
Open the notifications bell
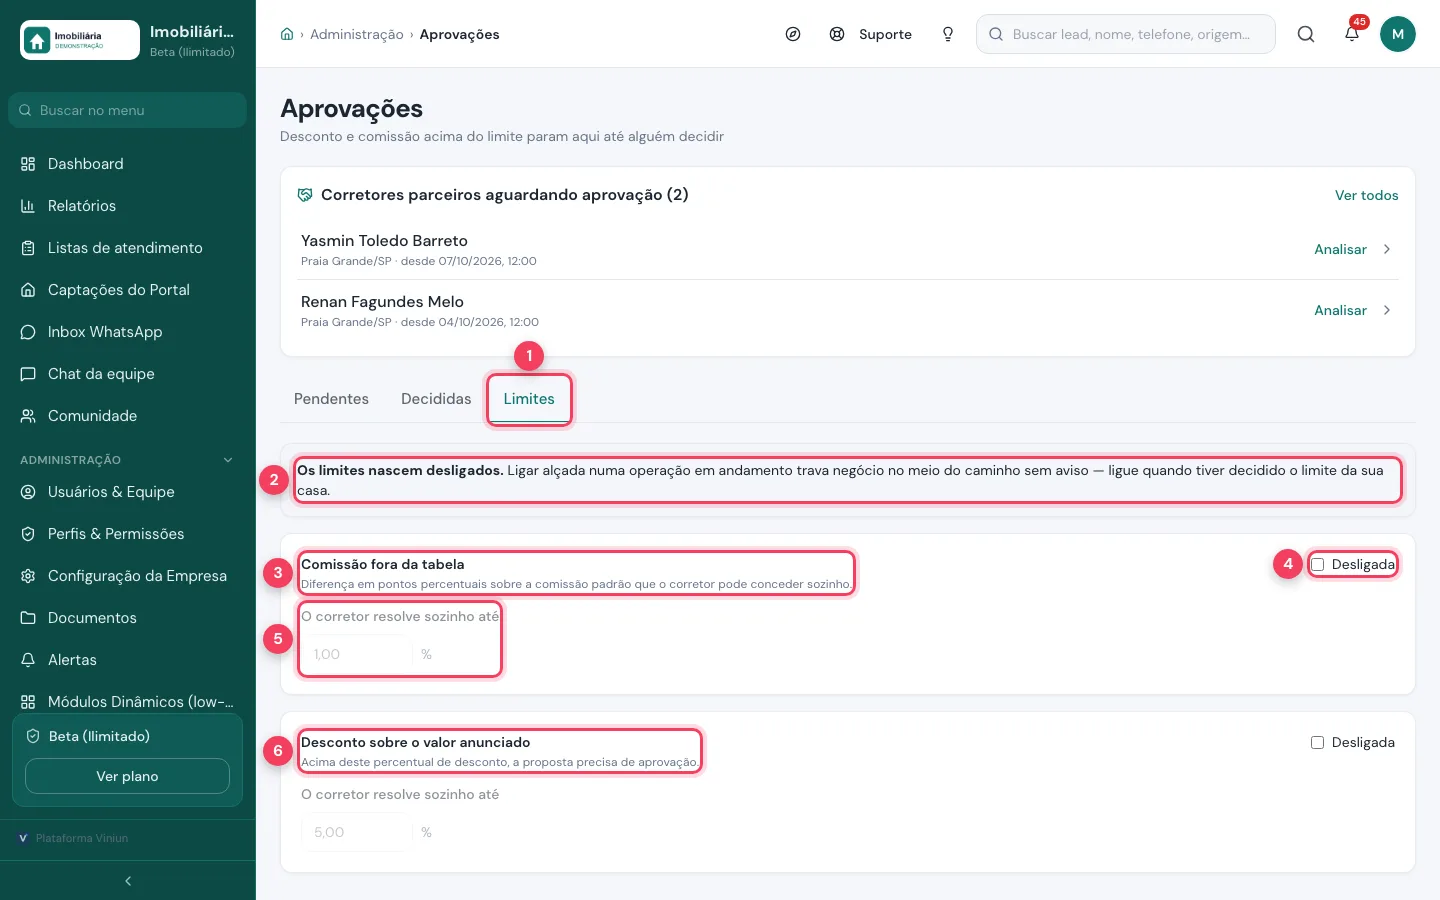pos(1352,34)
